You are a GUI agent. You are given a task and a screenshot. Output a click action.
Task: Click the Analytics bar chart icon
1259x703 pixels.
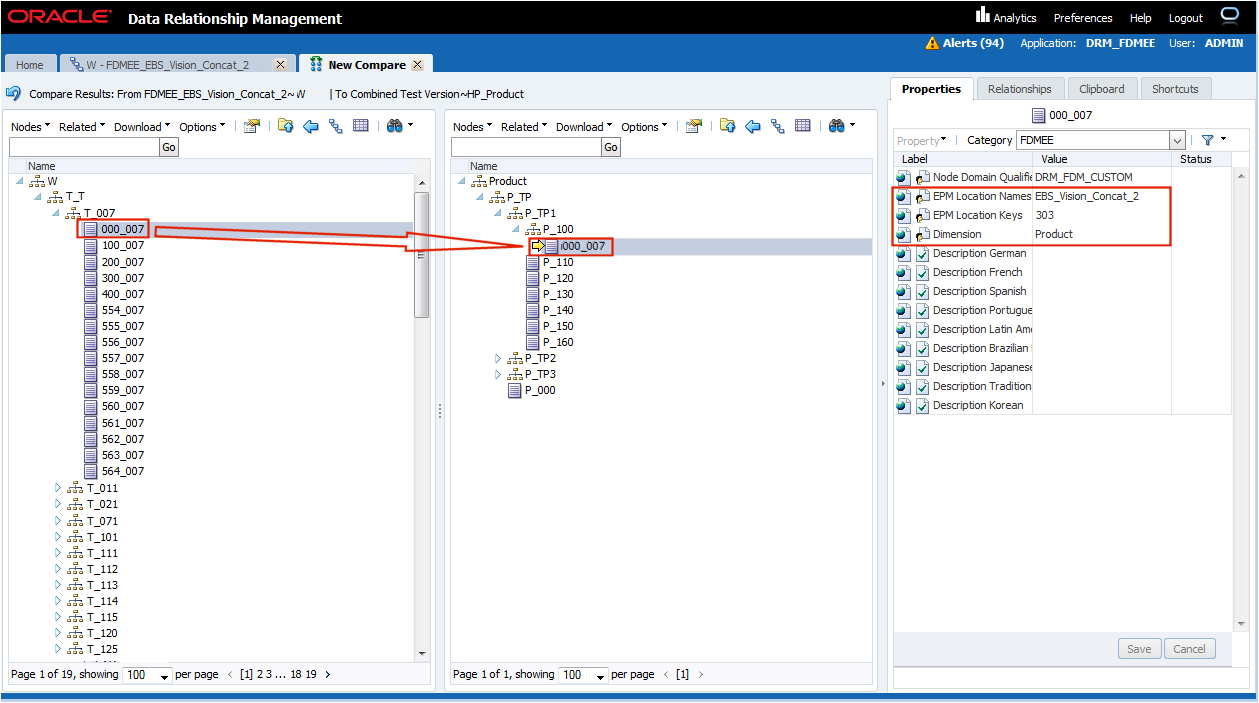[x=982, y=16]
